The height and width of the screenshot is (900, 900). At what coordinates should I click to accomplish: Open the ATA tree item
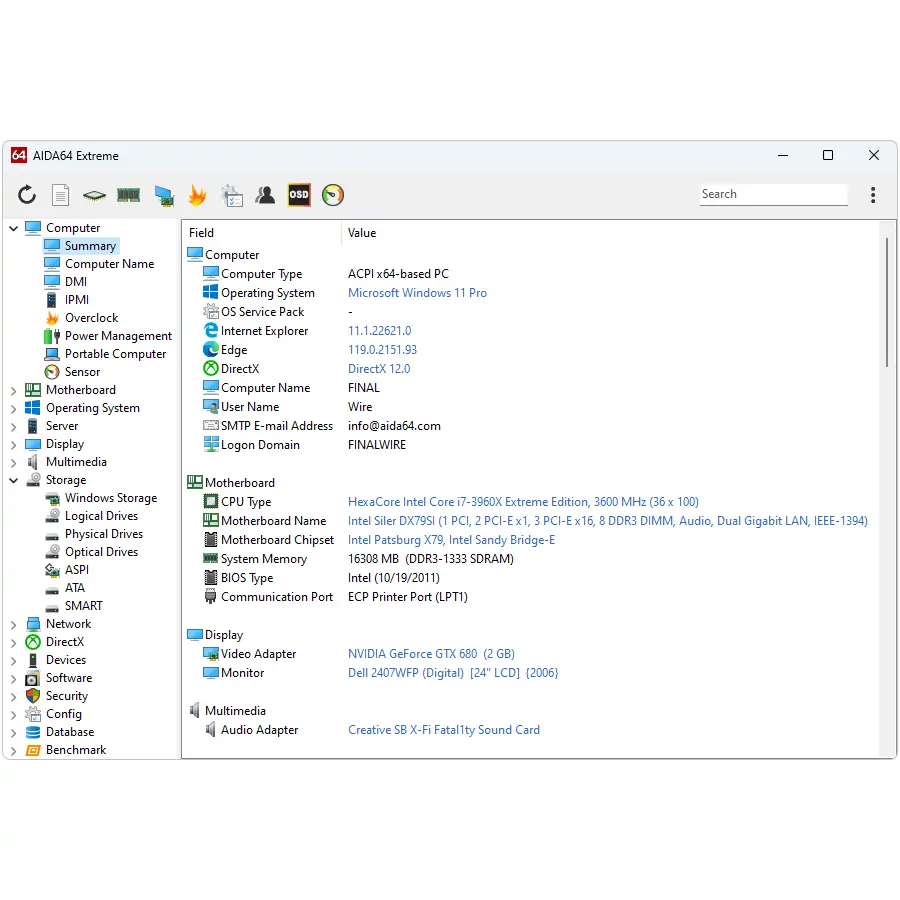[65, 588]
